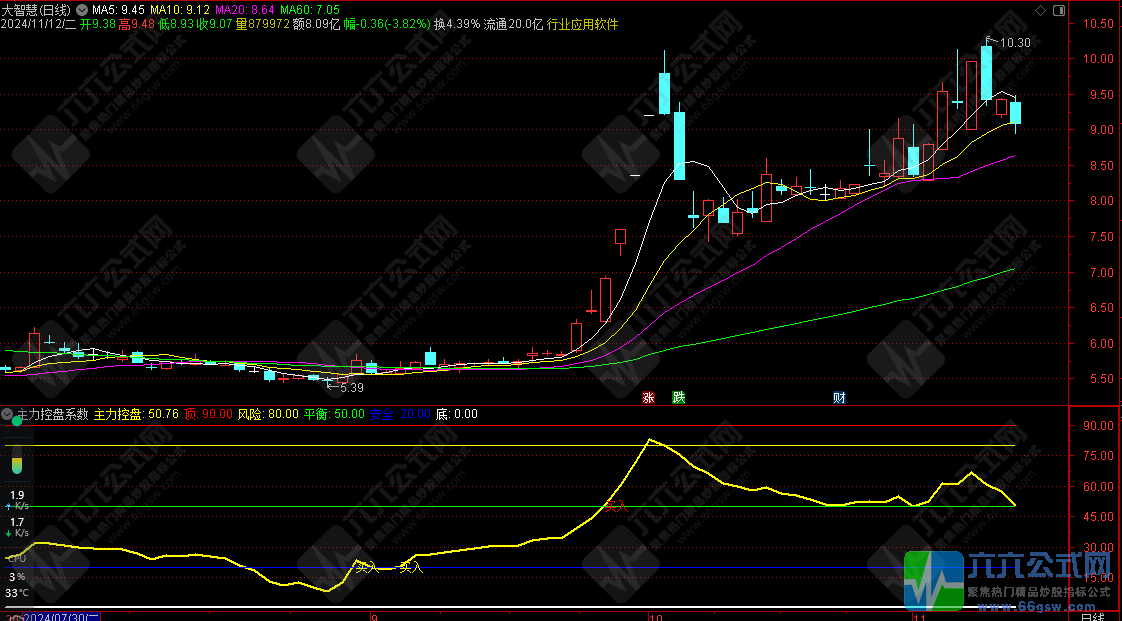Click the upload speed arrow indicator

pyautogui.click(x=10, y=507)
